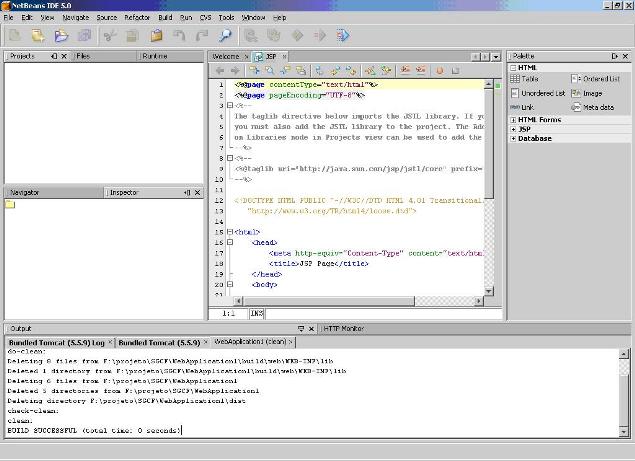Click the Save All toolbar icon
The image size is (635, 461).
(x=83, y=36)
